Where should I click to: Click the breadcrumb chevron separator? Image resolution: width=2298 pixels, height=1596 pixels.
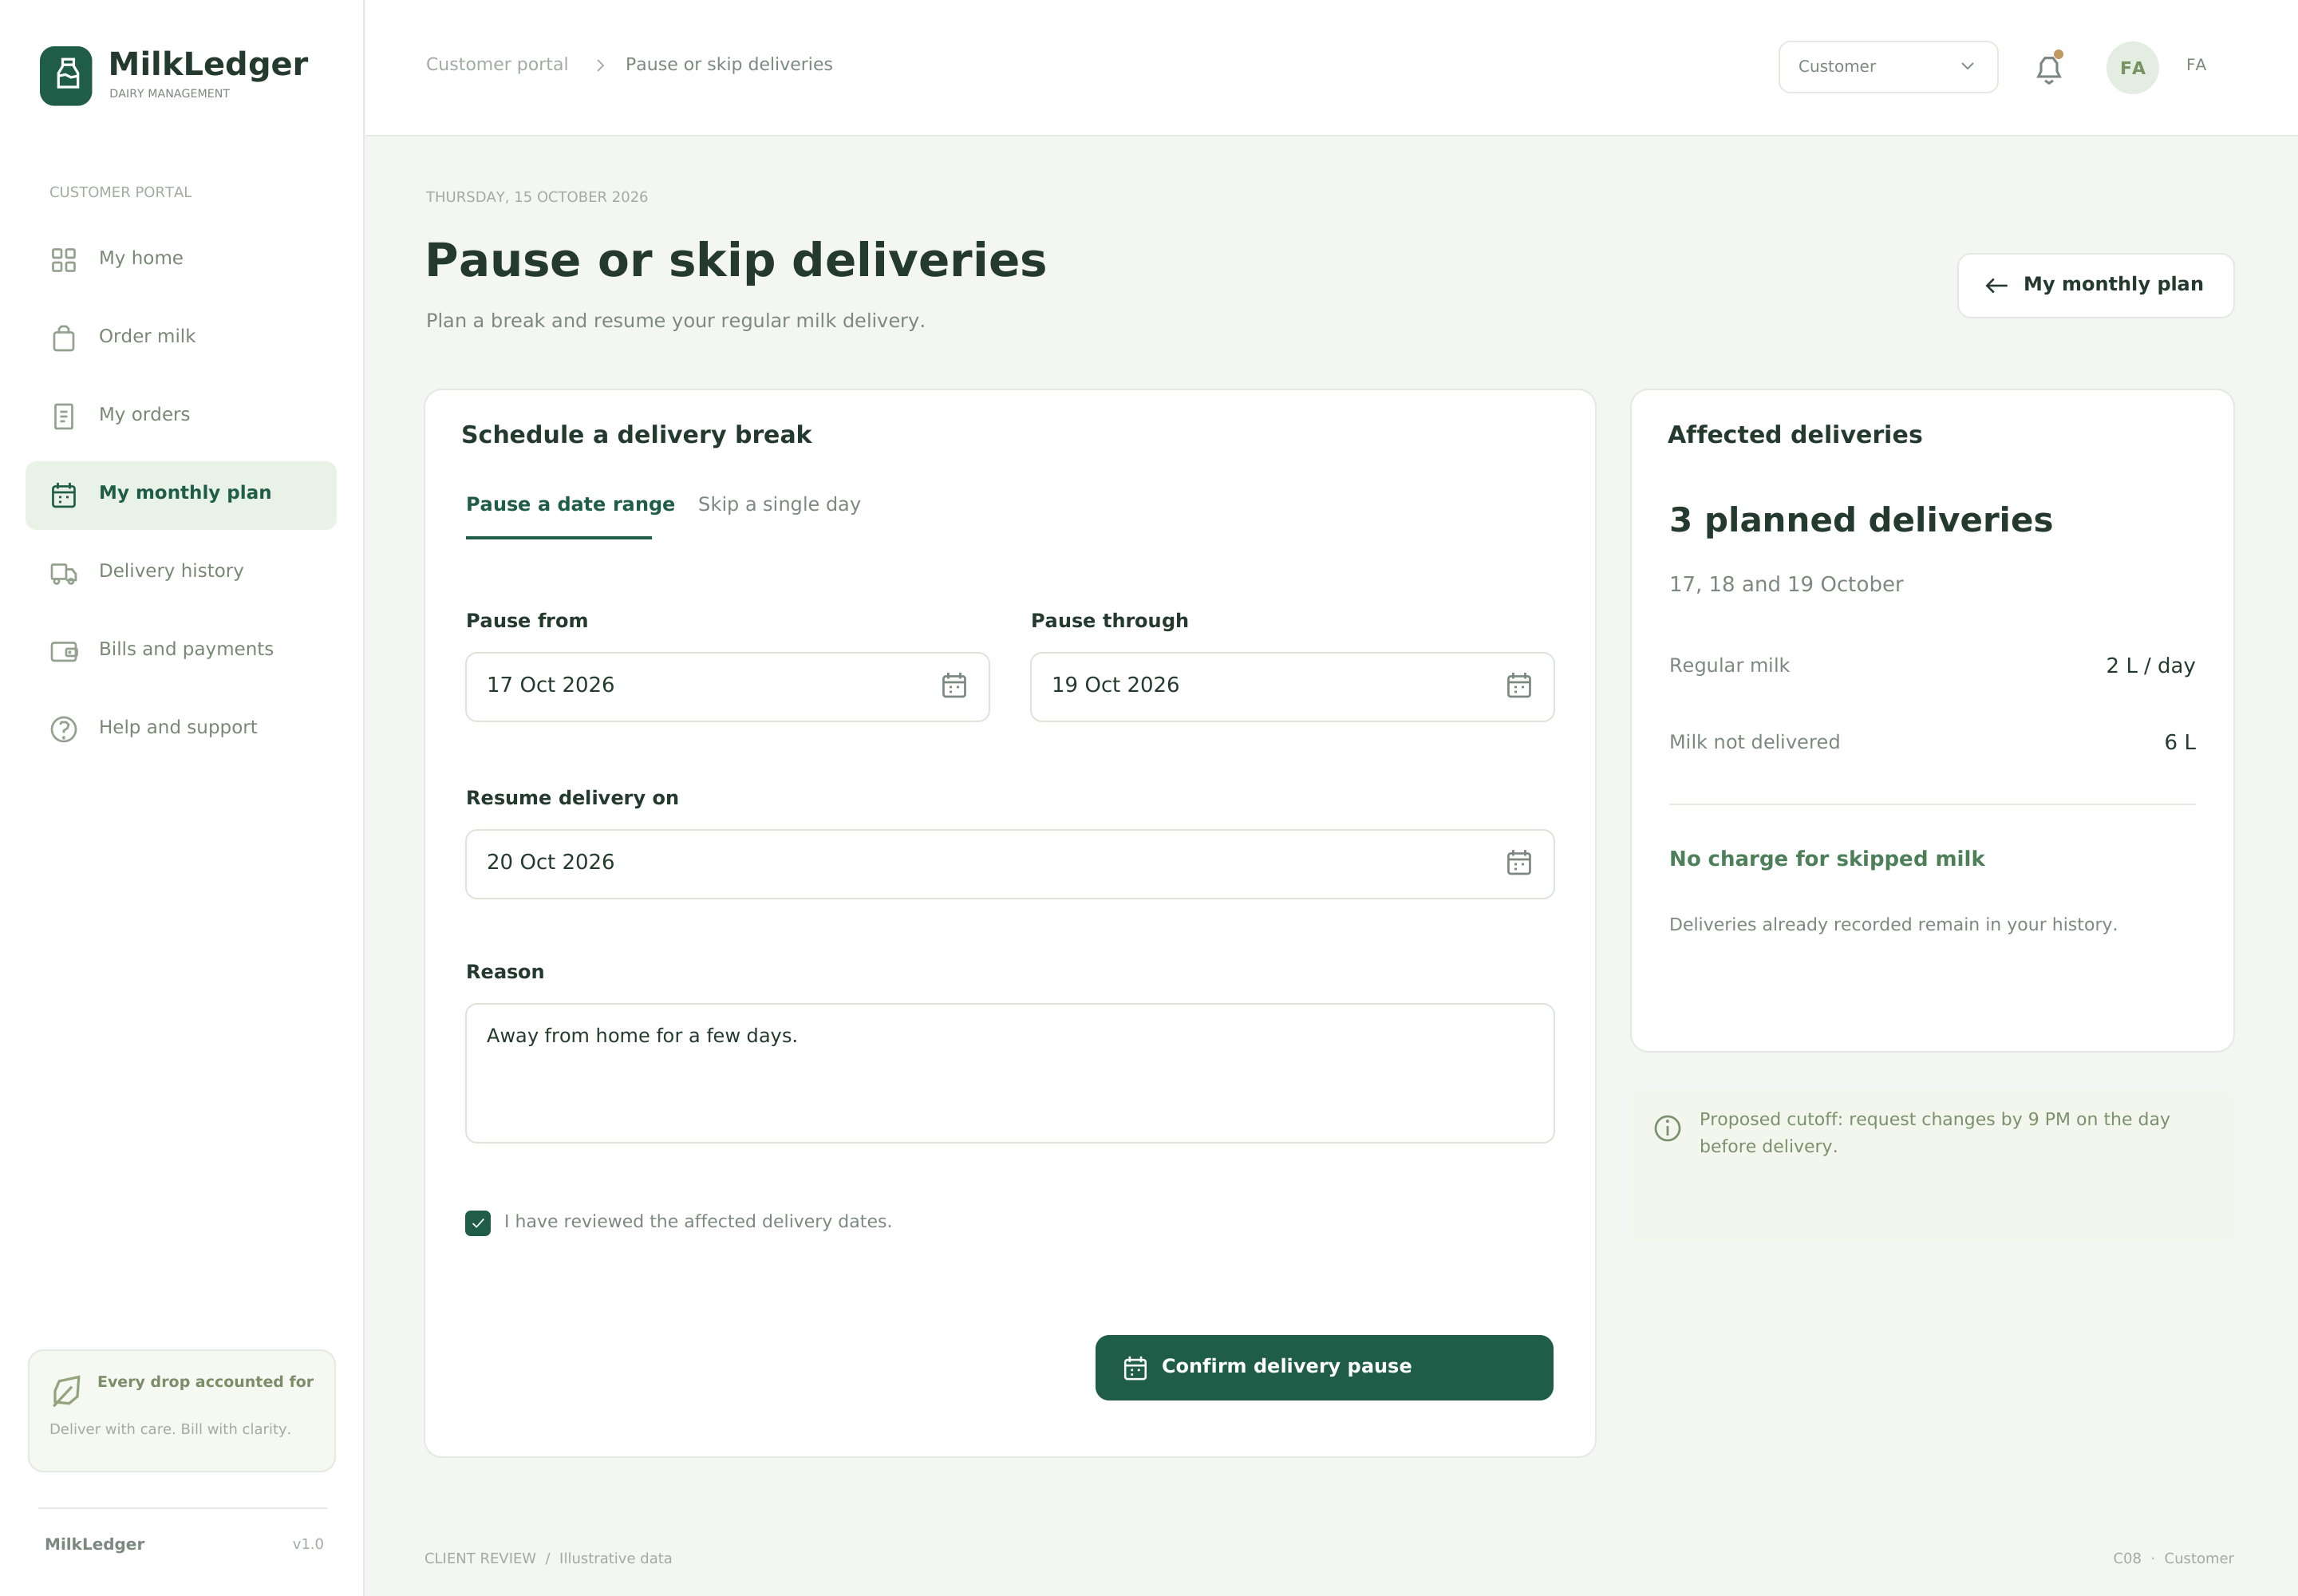(x=600, y=65)
